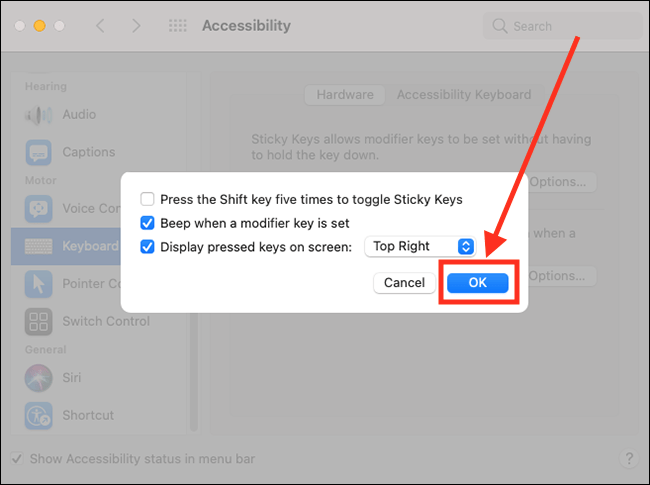Uncheck Beep when a modifier key is set
This screenshot has height=485, width=650.
tap(148, 223)
